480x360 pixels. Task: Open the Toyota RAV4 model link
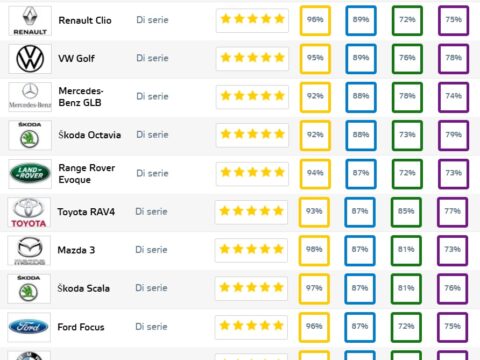[x=86, y=212]
